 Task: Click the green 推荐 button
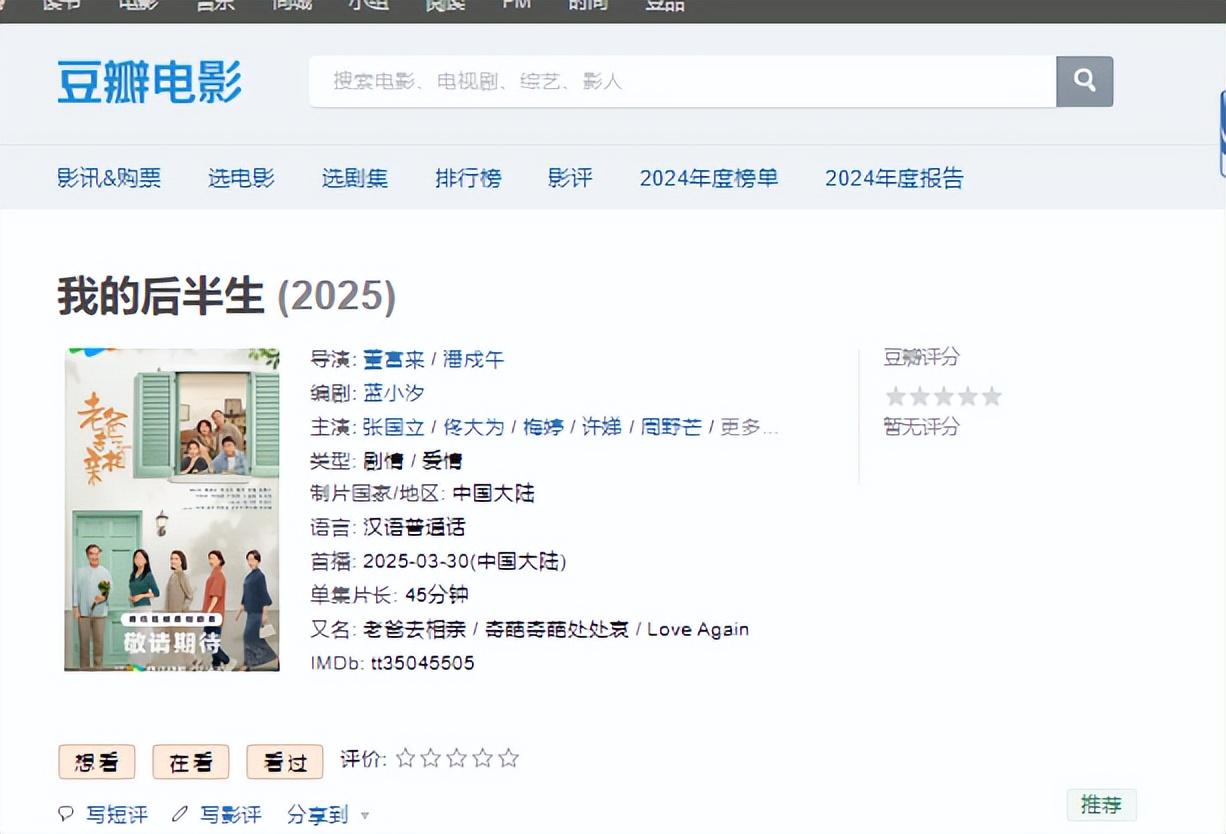(1101, 804)
